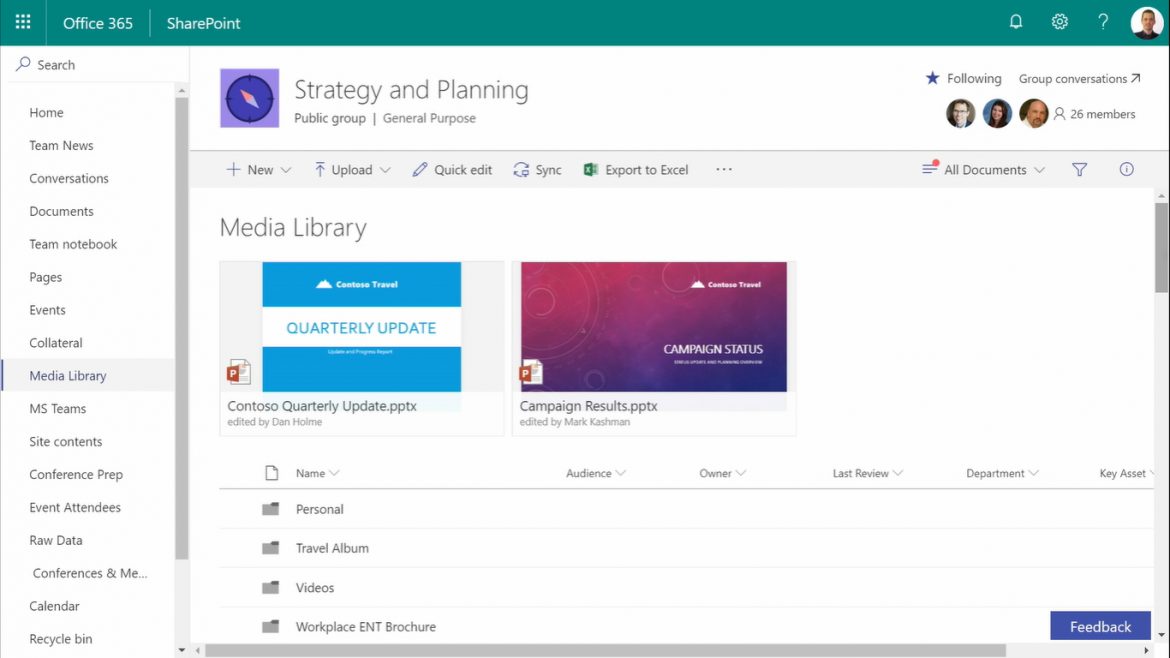This screenshot has width=1170, height=658.
Task: Click the PowerPoint icon on Contoso Quarterly Update
Action: (x=239, y=371)
